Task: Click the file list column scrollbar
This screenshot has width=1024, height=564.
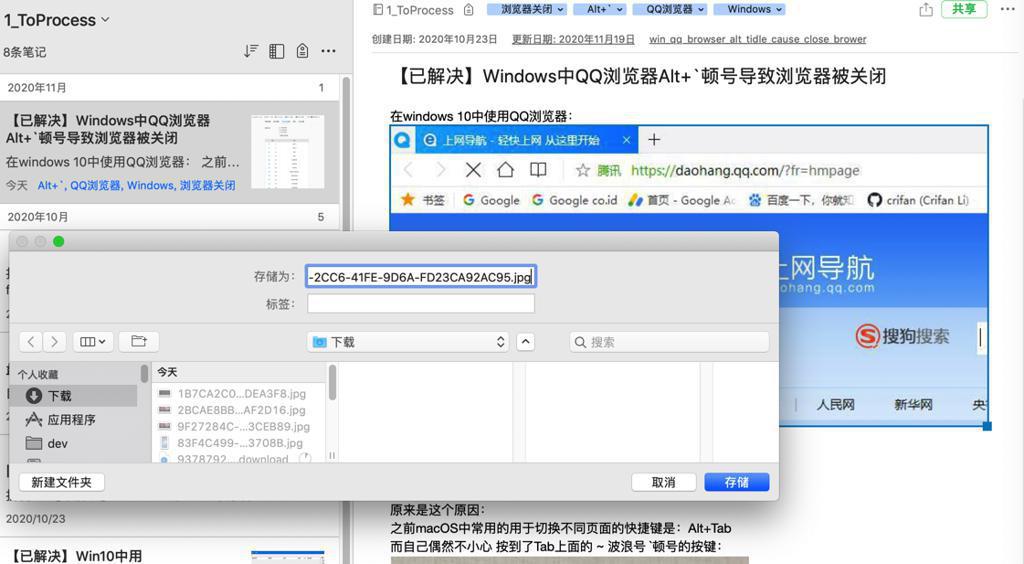Action: [332, 383]
